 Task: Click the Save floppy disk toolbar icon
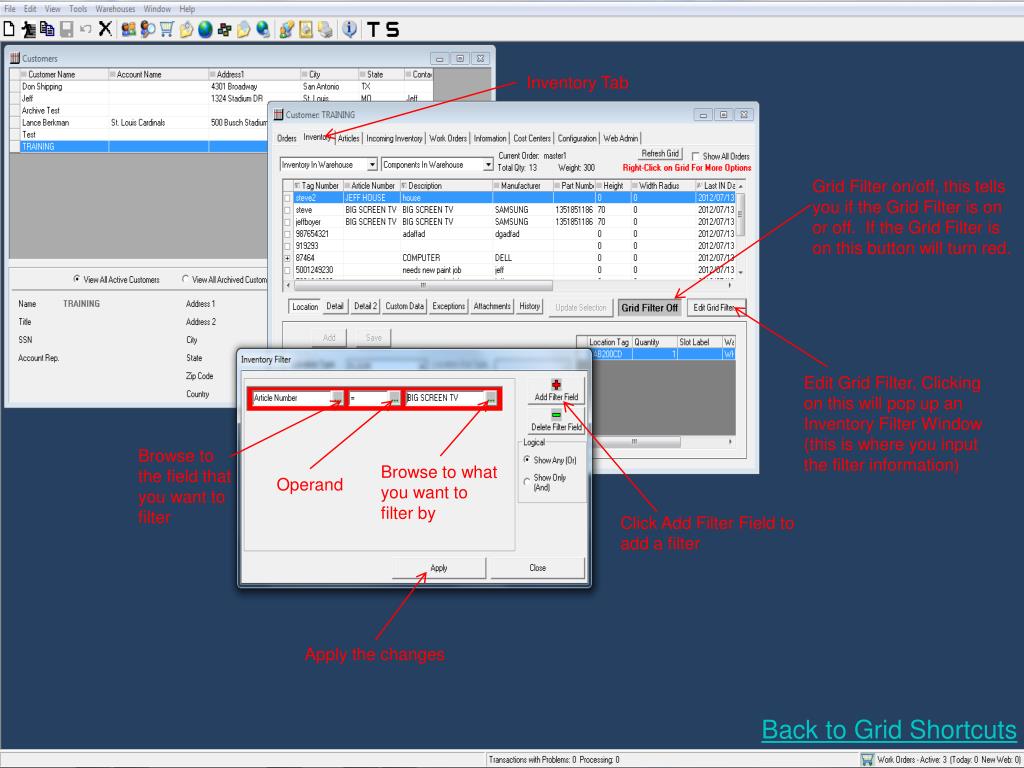[66, 29]
